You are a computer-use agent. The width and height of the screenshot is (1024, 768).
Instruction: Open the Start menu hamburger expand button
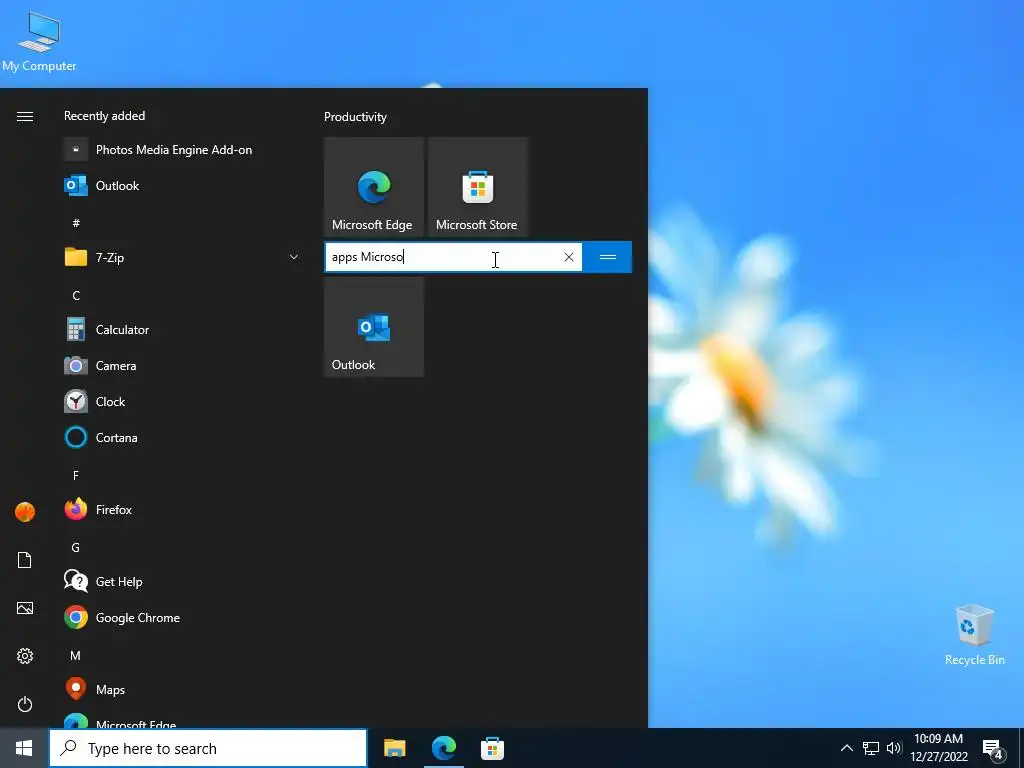point(25,116)
